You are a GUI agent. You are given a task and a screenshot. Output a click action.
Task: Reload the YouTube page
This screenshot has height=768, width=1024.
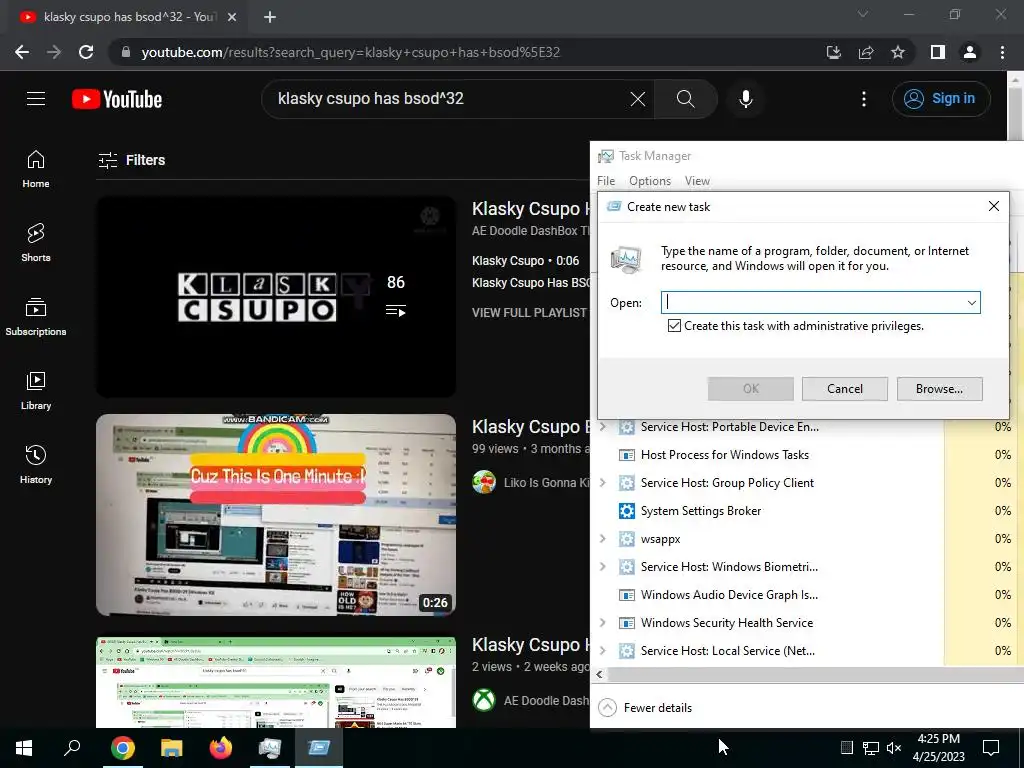pyautogui.click(x=86, y=52)
